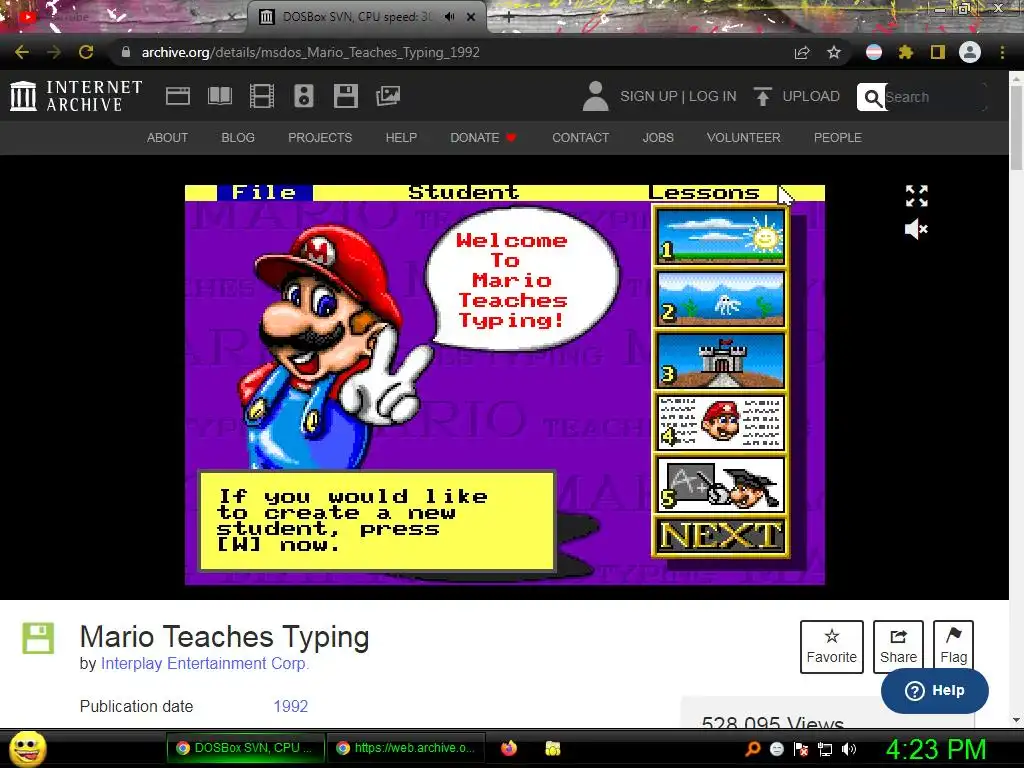1024x768 pixels.
Task: Open the browser side panel icon
Action: point(938,52)
